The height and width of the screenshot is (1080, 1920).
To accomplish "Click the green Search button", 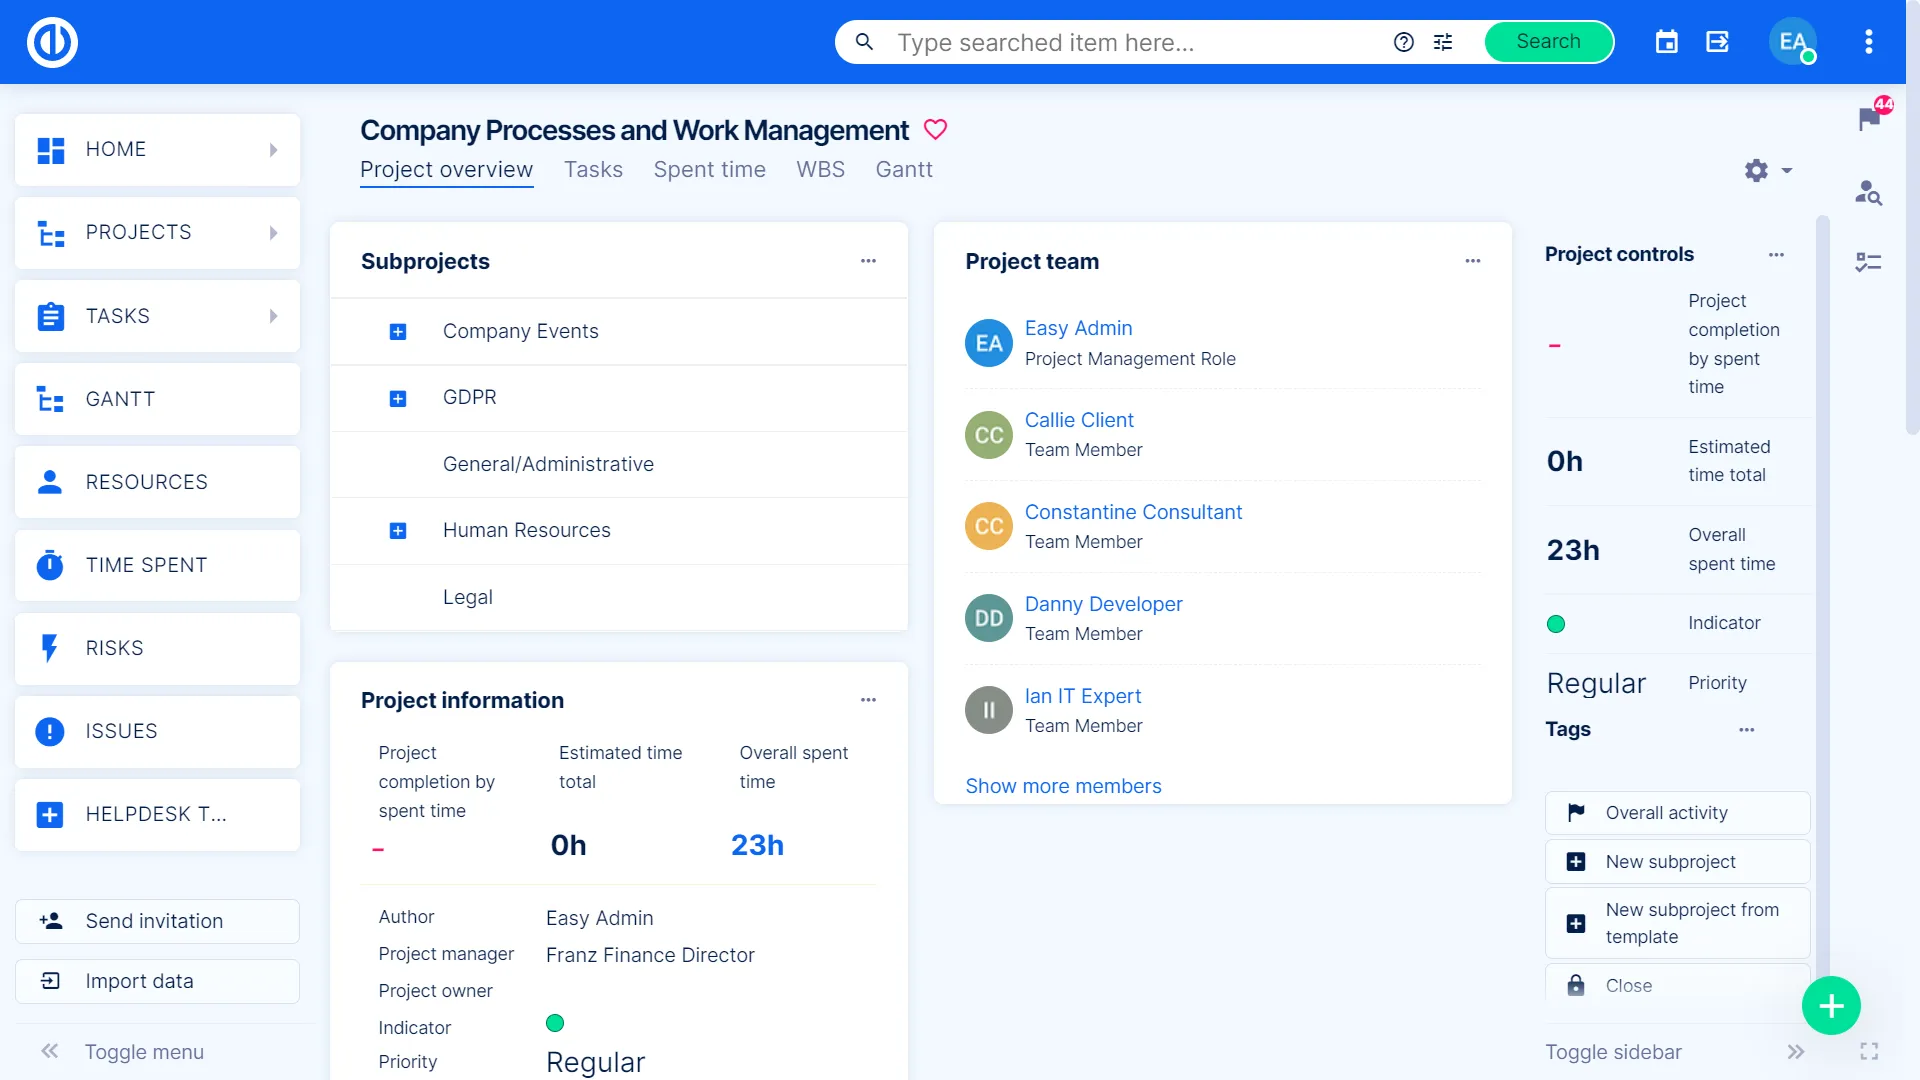I will 1548,42.
